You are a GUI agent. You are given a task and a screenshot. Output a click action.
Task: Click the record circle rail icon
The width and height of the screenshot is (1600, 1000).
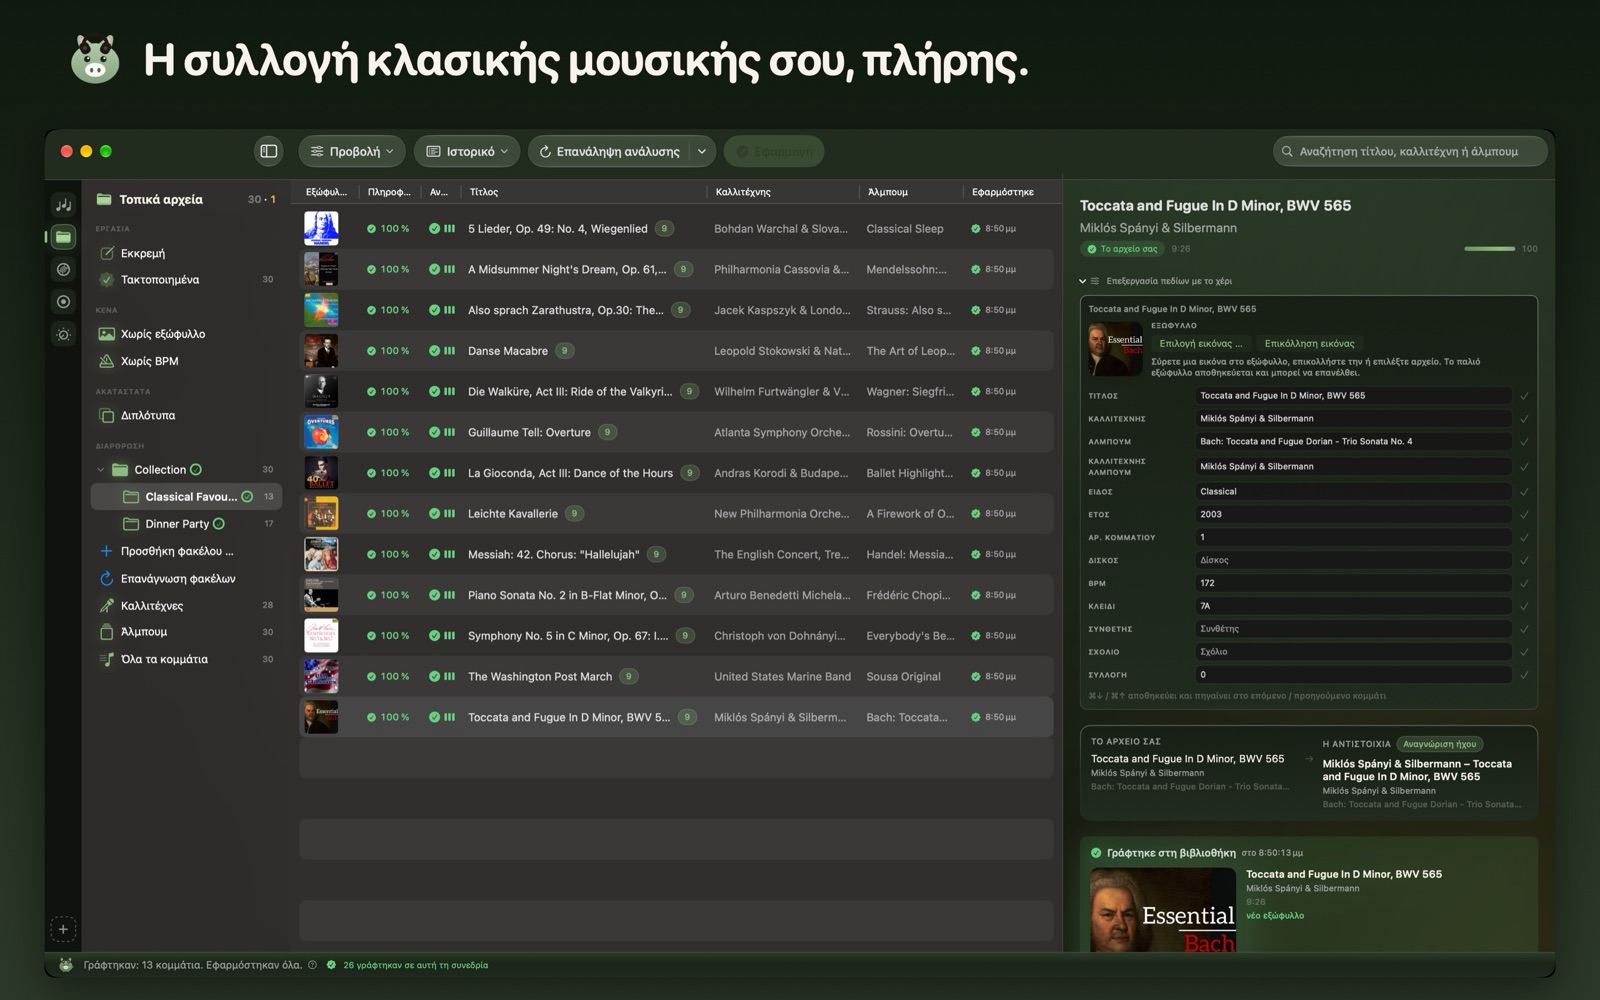63,302
